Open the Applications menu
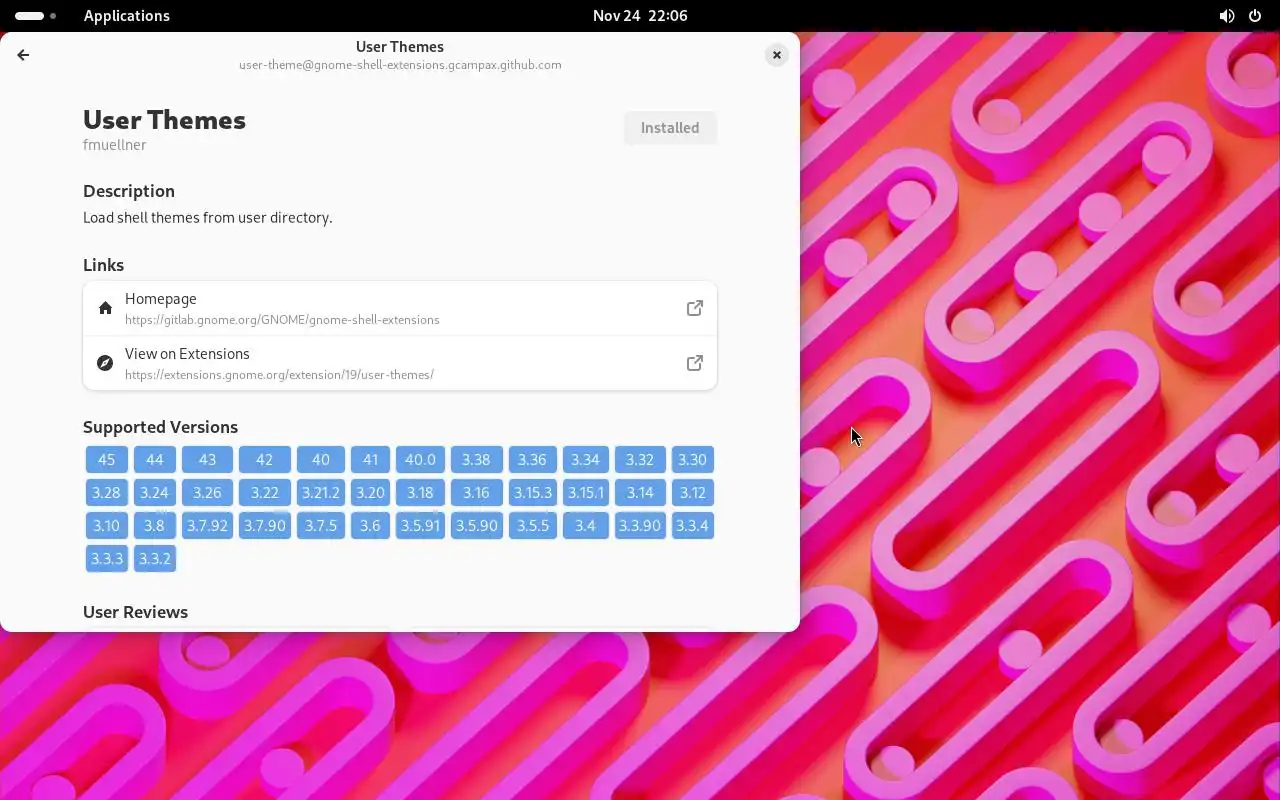The image size is (1280, 800). point(127,16)
